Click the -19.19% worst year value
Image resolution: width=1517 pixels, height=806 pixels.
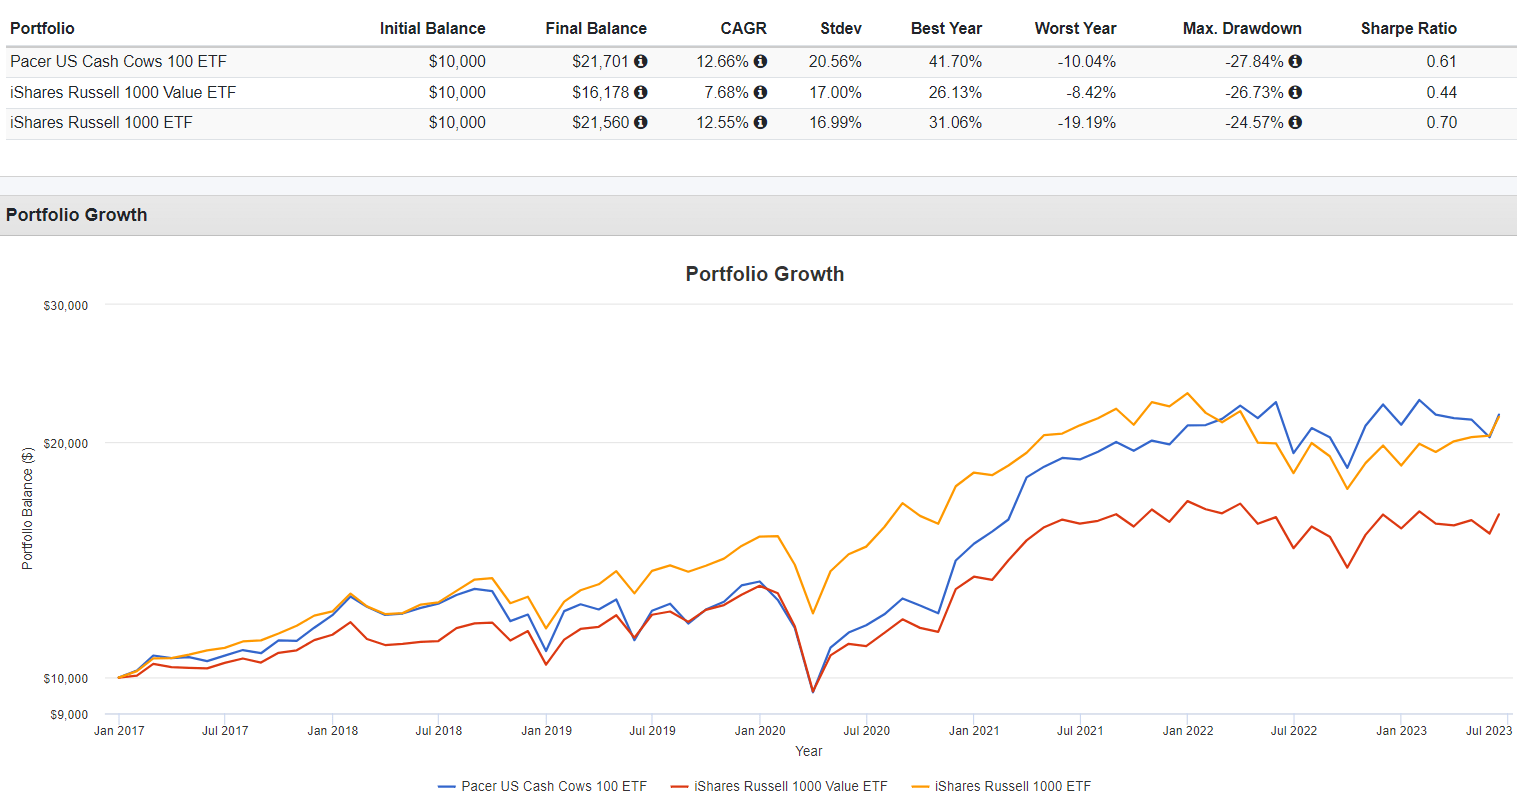(x=1087, y=122)
